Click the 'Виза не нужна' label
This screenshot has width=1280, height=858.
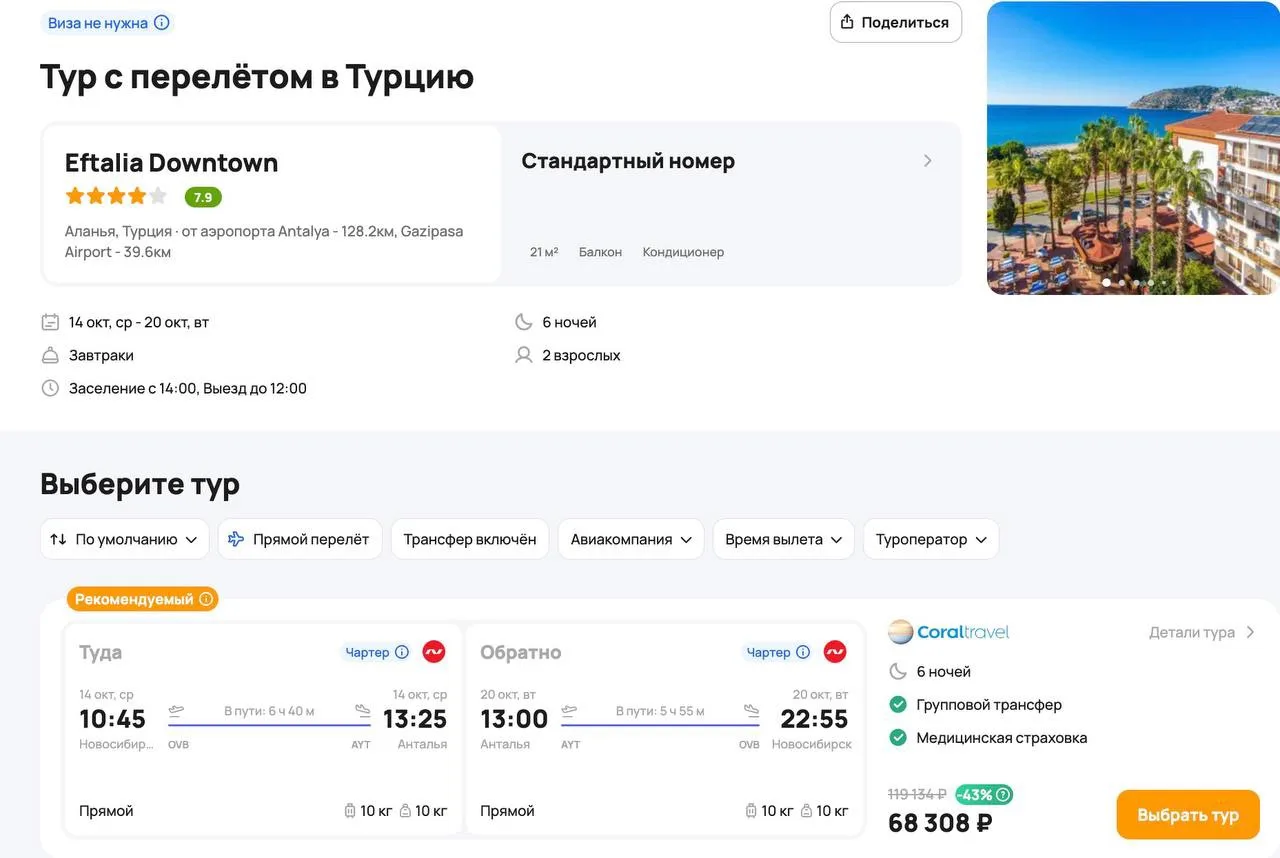point(98,23)
